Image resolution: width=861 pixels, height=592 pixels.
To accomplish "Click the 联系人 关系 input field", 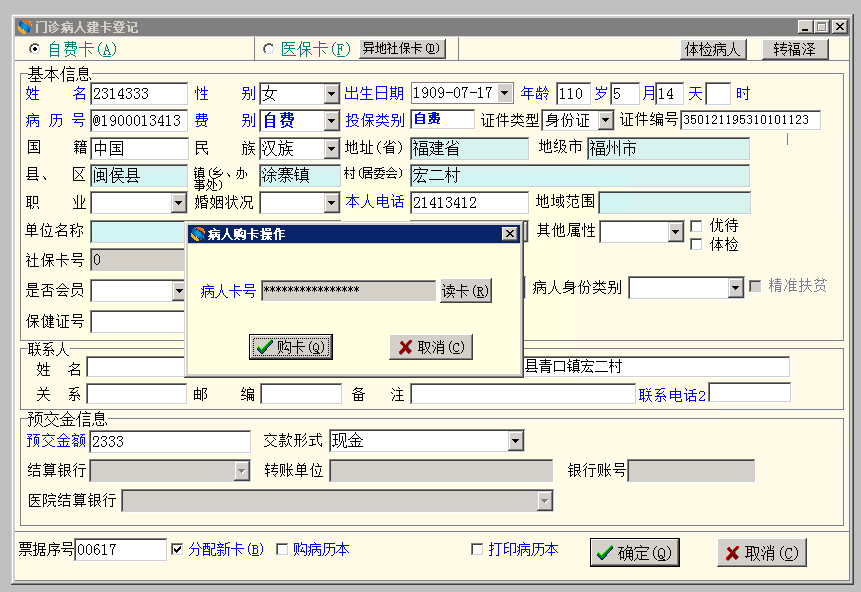I will pos(137,394).
